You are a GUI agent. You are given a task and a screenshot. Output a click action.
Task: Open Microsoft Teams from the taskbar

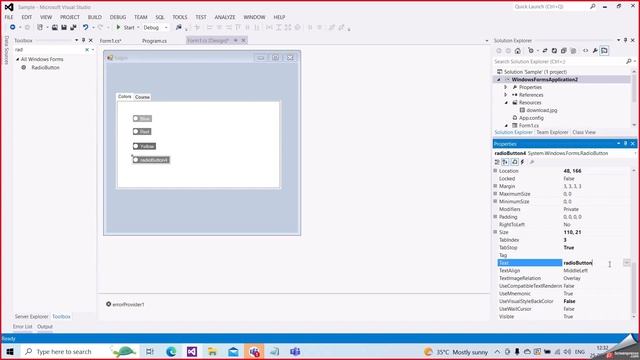[295, 351]
